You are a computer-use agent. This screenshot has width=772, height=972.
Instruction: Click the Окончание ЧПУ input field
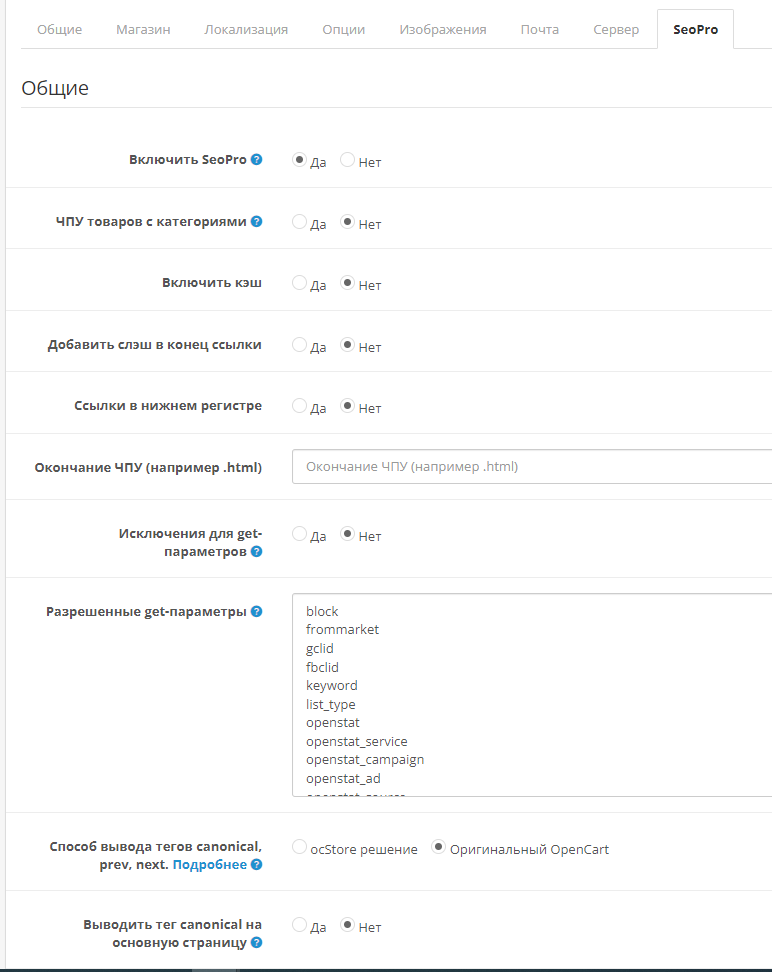coord(532,466)
